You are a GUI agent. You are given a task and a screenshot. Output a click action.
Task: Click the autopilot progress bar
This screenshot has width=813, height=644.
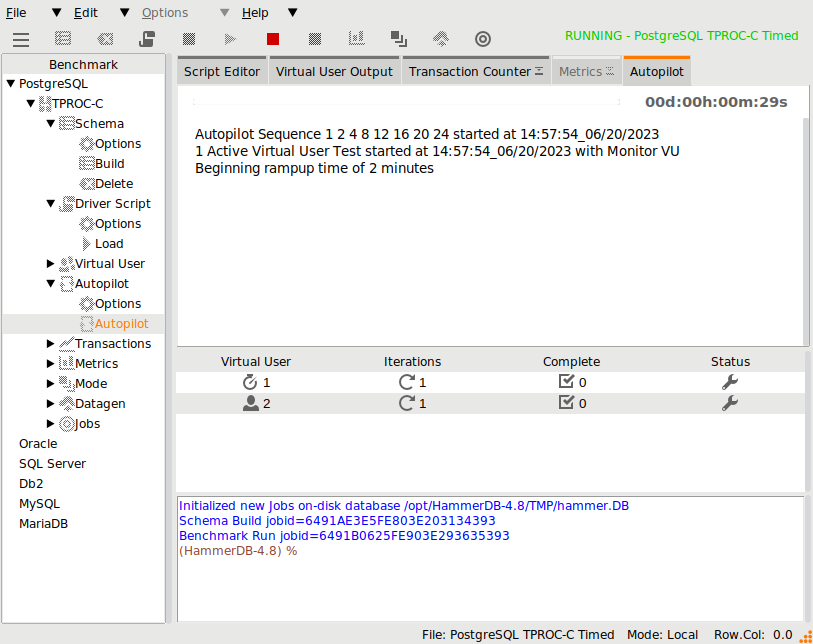click(x=406, y=102)
